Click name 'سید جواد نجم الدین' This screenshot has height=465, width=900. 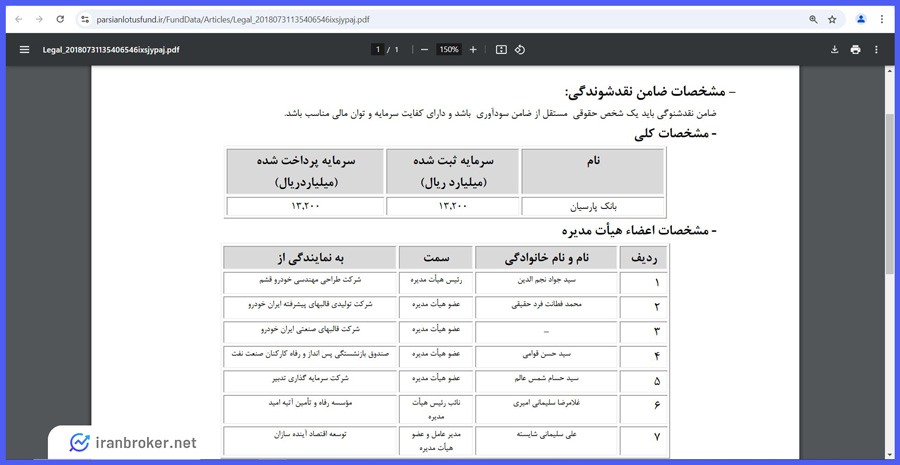[546, 280]
